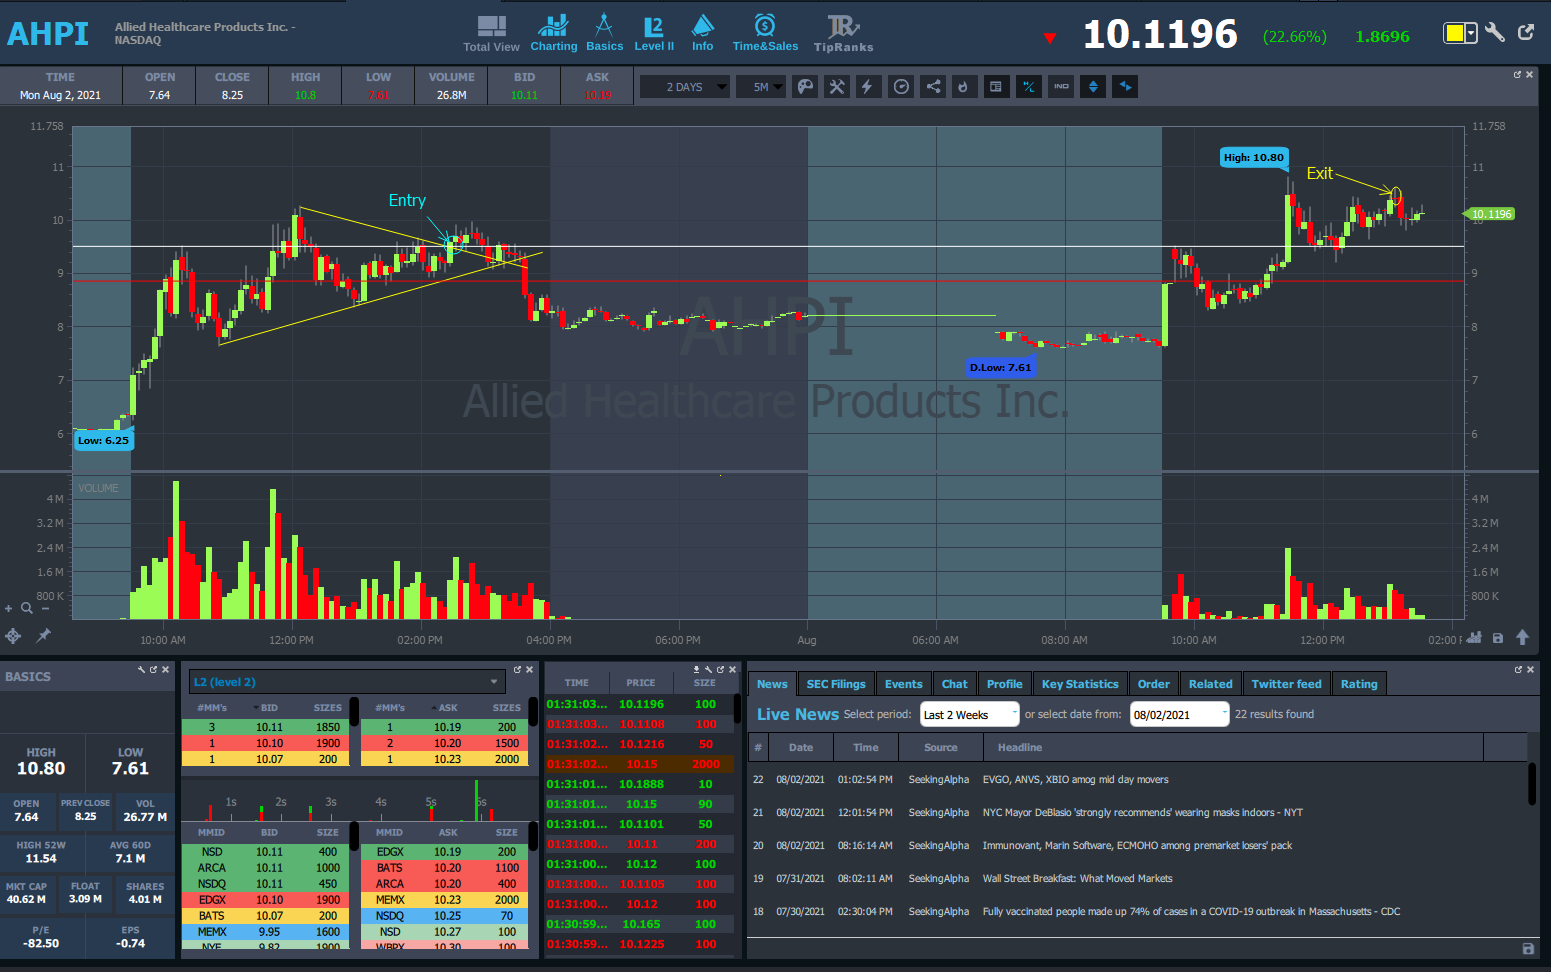
Task: Pin the chart using the pushpin icon
Action: coord(44,635)
